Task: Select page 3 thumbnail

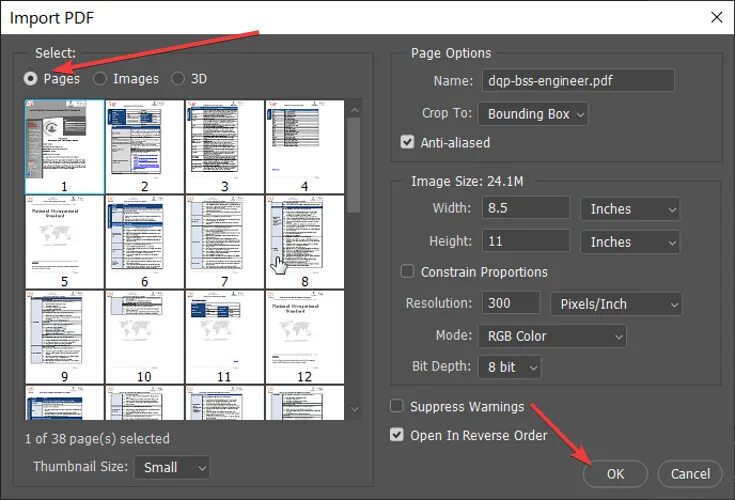Action: point(225,146)
